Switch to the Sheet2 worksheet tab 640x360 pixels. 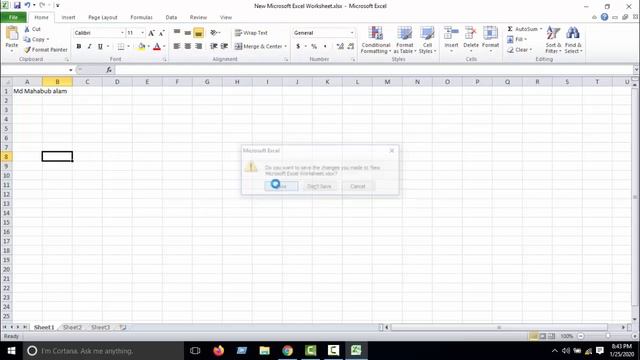(72, 327)
